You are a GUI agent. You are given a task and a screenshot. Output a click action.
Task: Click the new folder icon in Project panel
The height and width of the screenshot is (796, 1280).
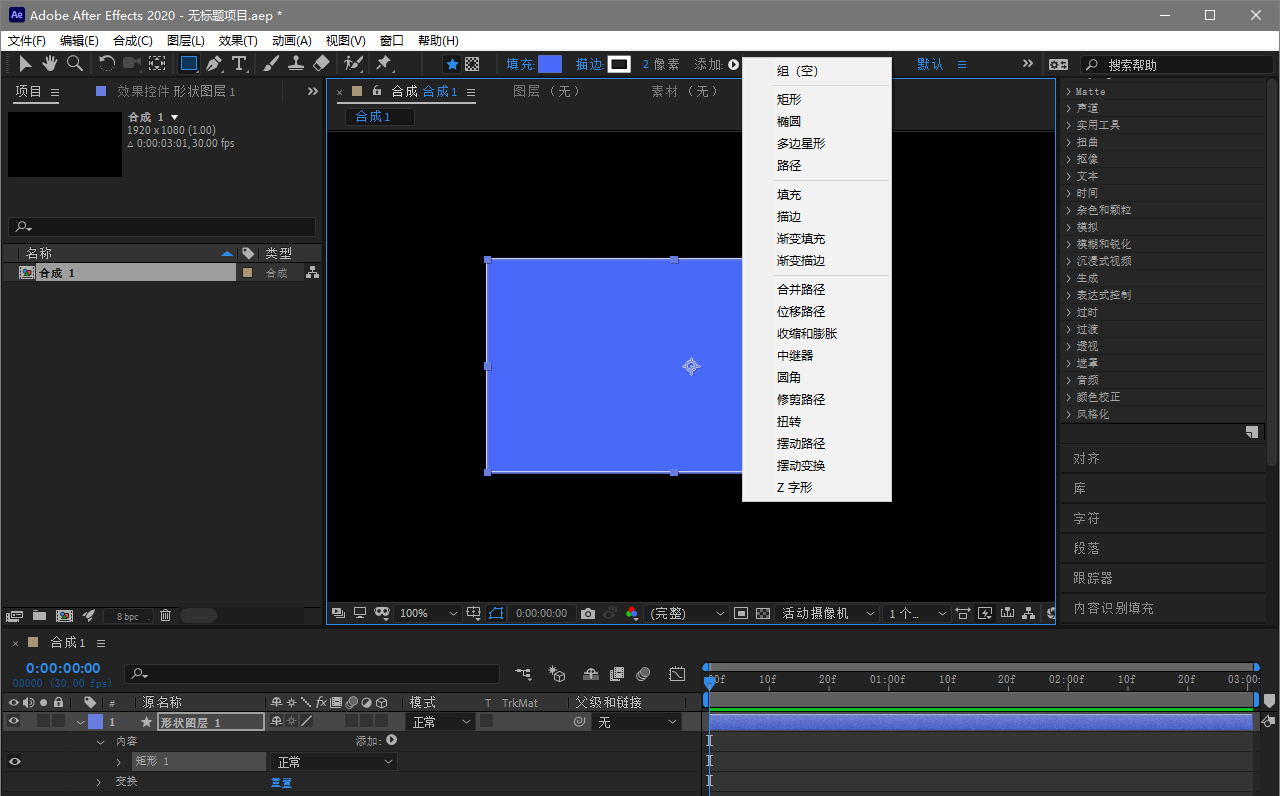[x=40, y=616]
